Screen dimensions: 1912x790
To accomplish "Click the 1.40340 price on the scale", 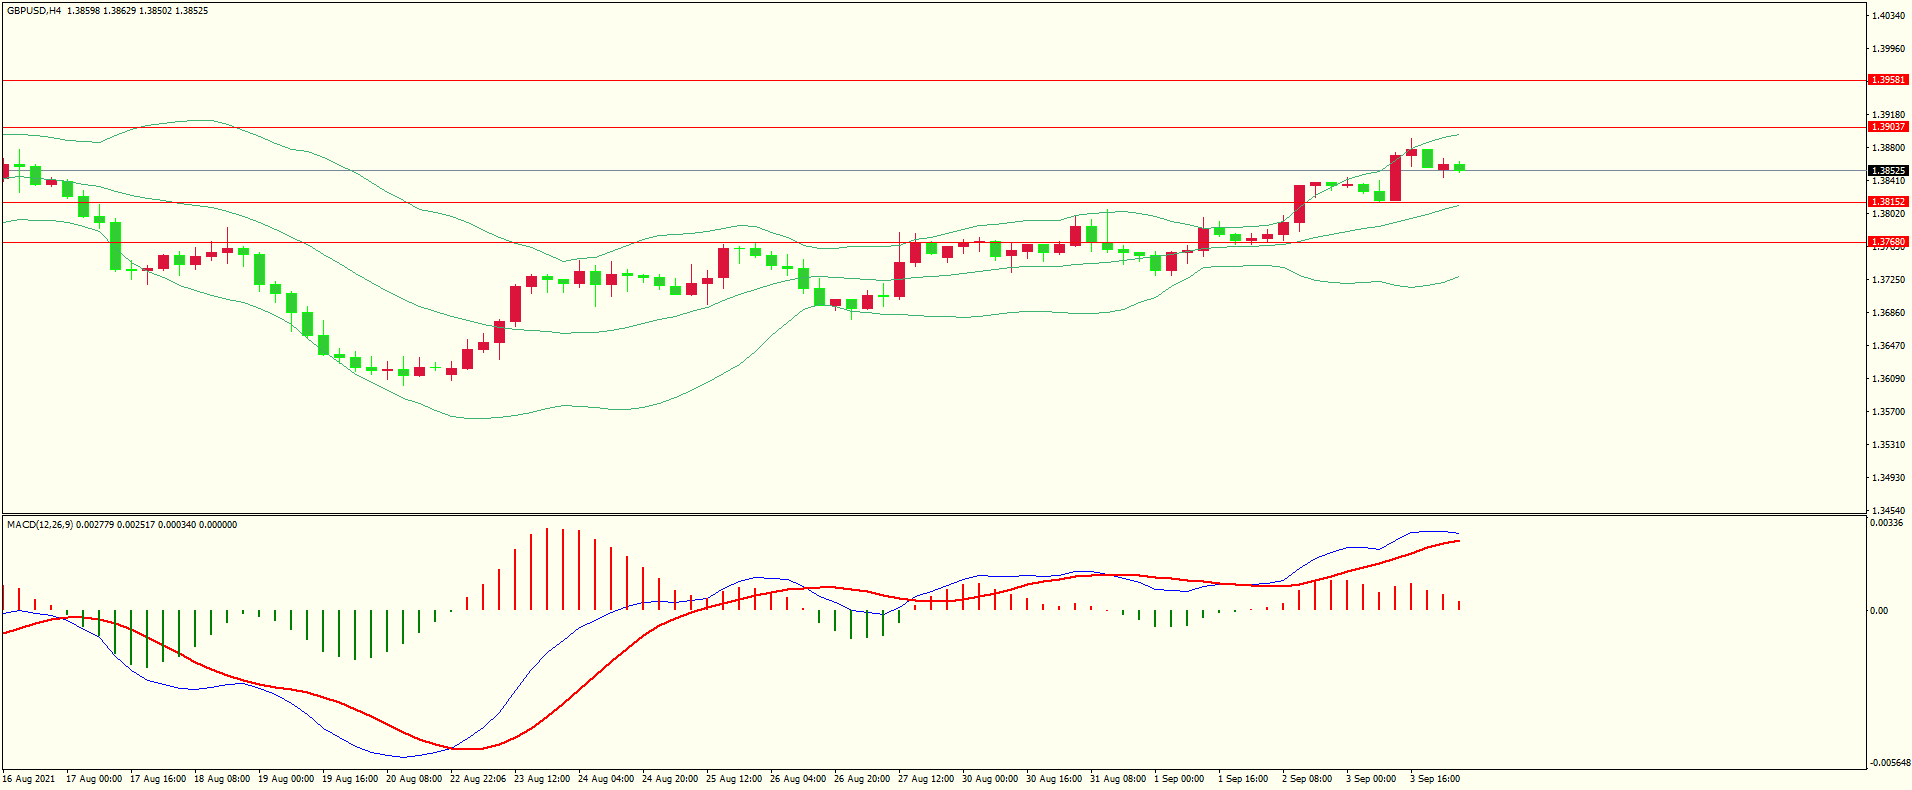I will click(1888, 16).
